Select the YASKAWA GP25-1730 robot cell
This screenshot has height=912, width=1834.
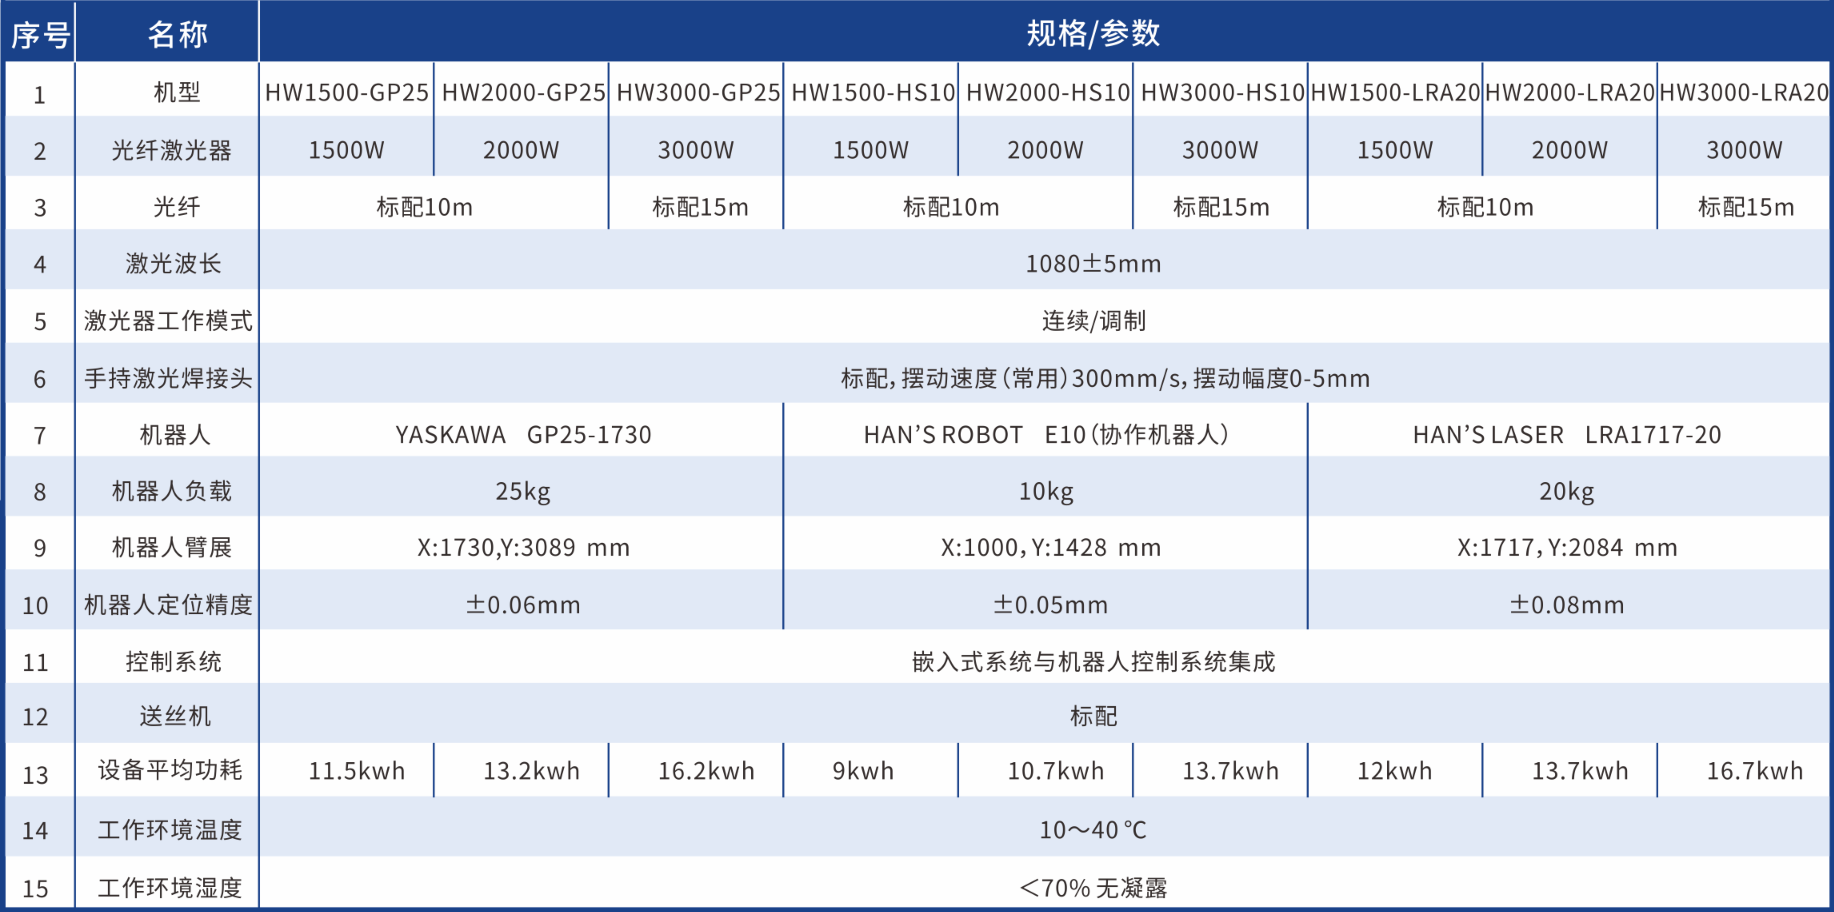523,435
